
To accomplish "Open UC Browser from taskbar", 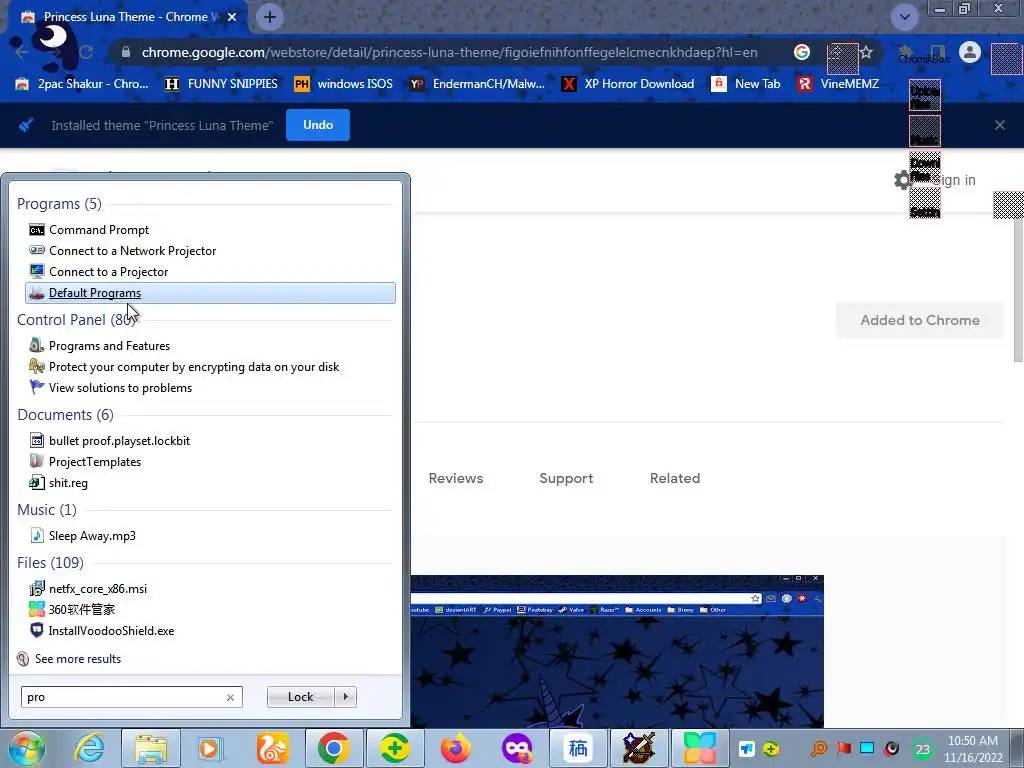I will tap(273, 748).
